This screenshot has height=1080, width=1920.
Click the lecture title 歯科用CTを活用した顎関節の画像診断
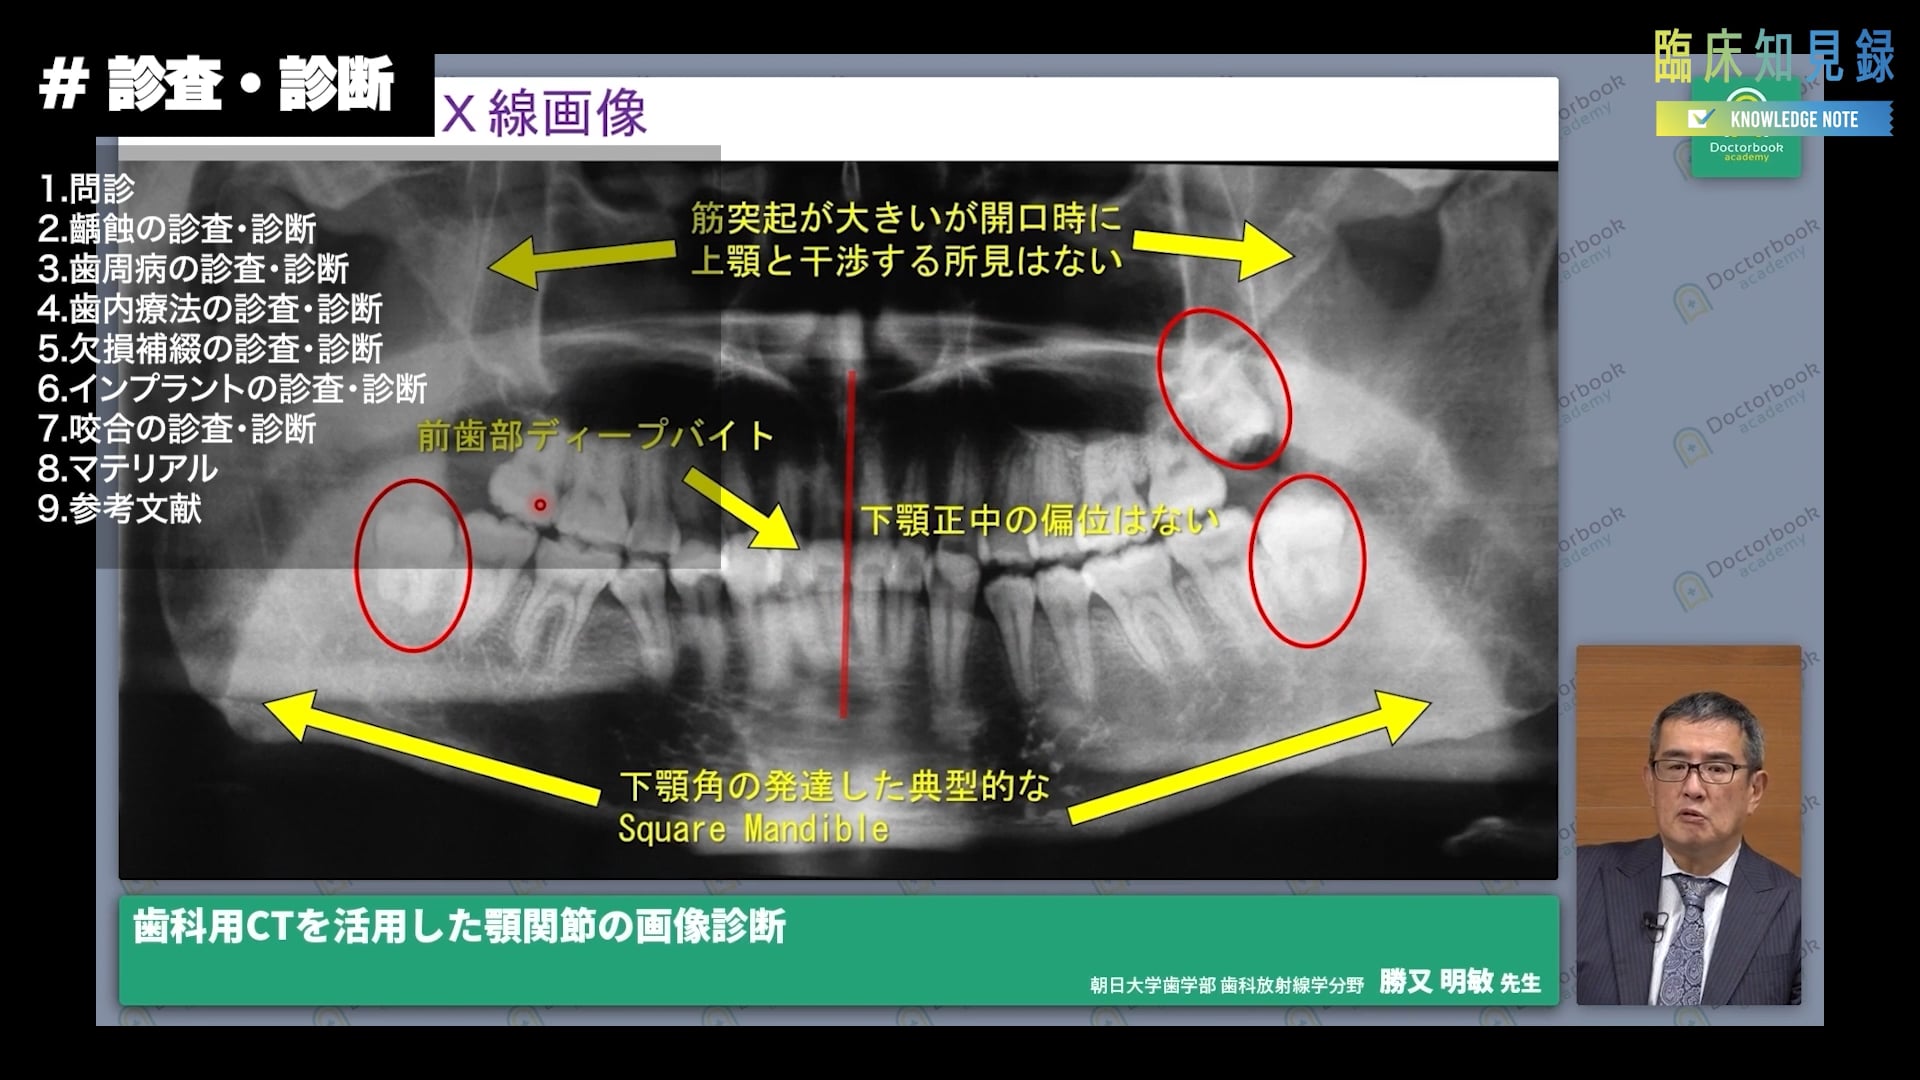(460, 927)
